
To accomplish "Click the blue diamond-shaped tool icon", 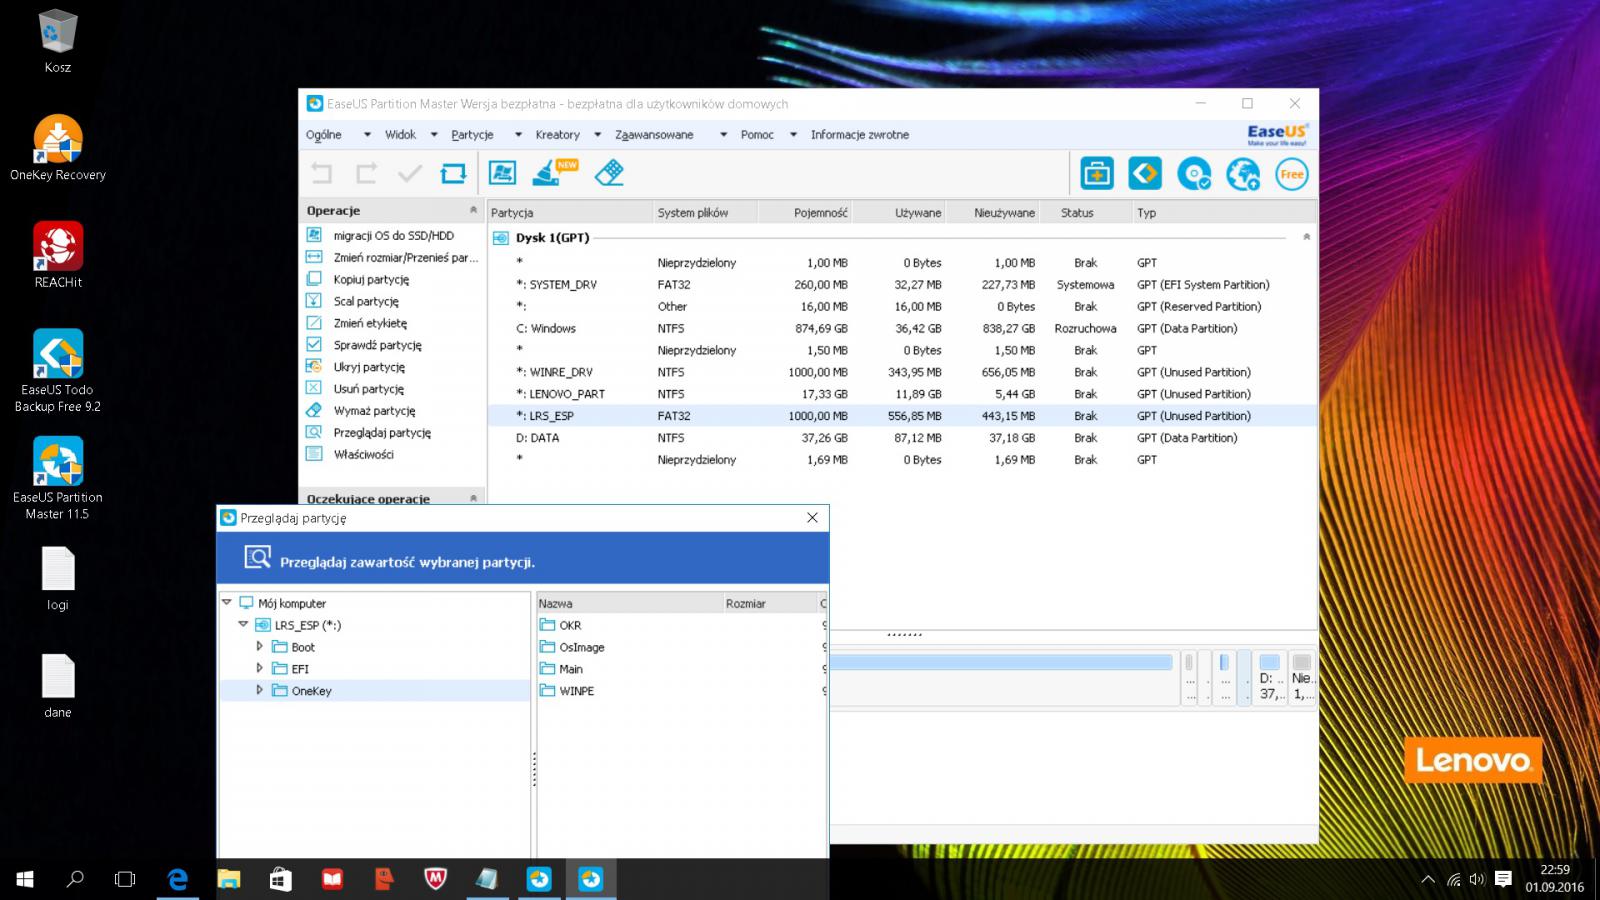I will 1145,174.
